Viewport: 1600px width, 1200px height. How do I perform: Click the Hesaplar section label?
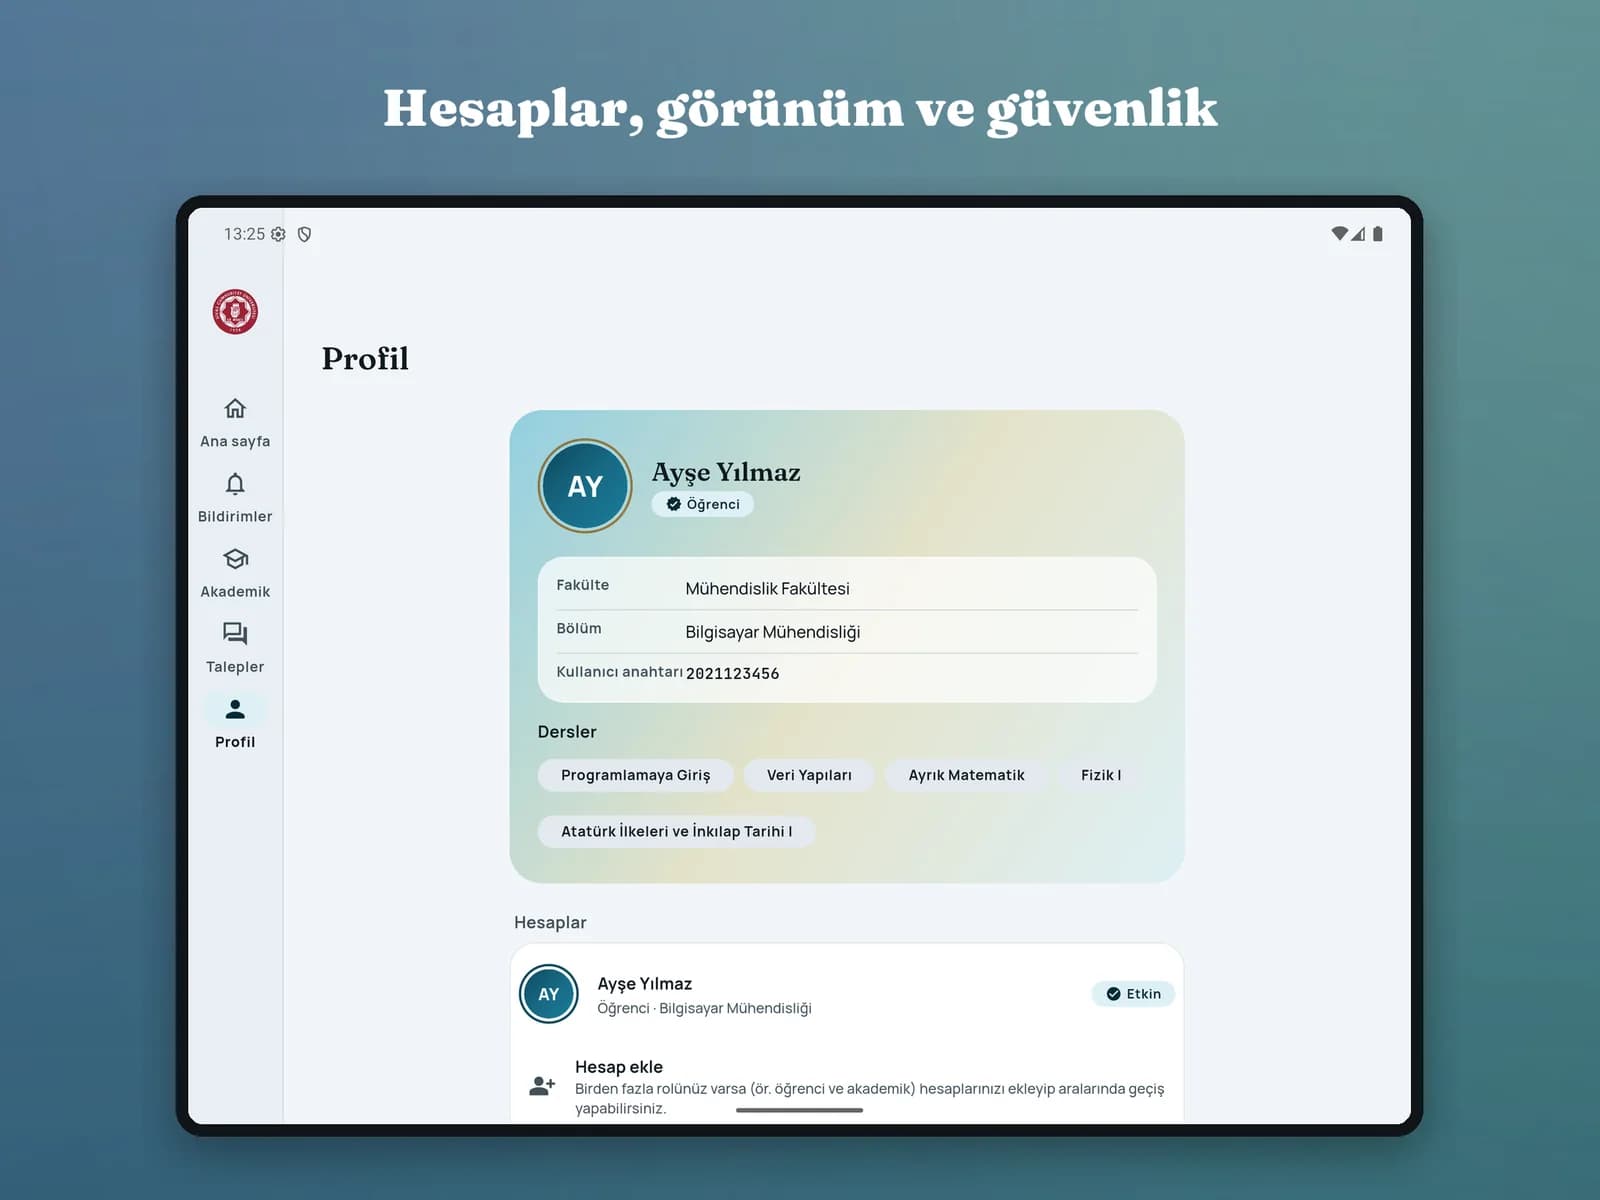[x=550, y=922]
